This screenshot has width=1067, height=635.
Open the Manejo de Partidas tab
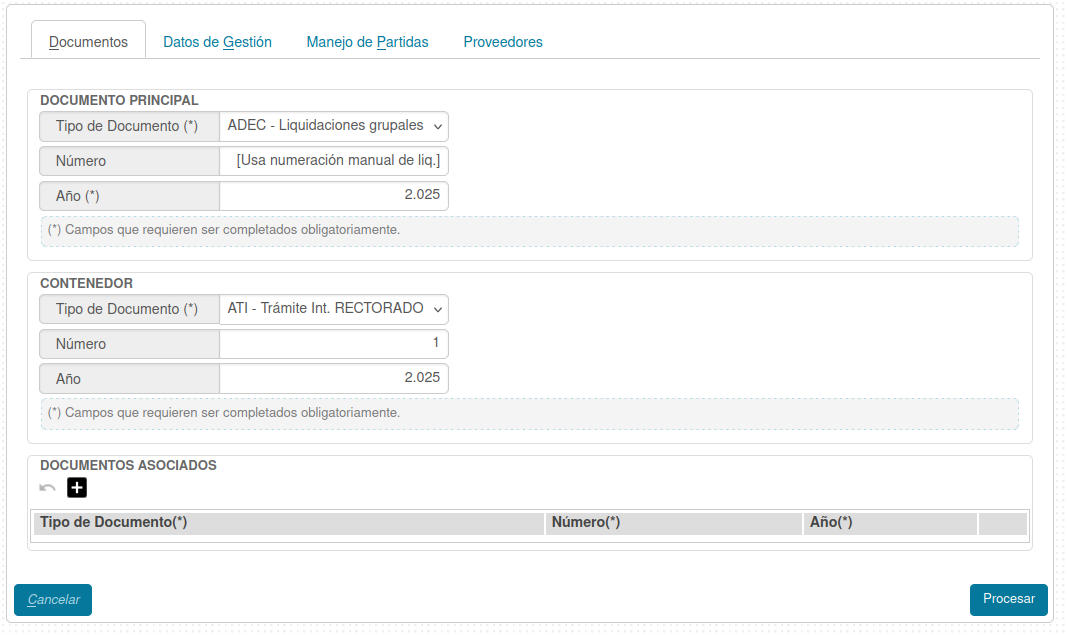click(x=367, y=42)
